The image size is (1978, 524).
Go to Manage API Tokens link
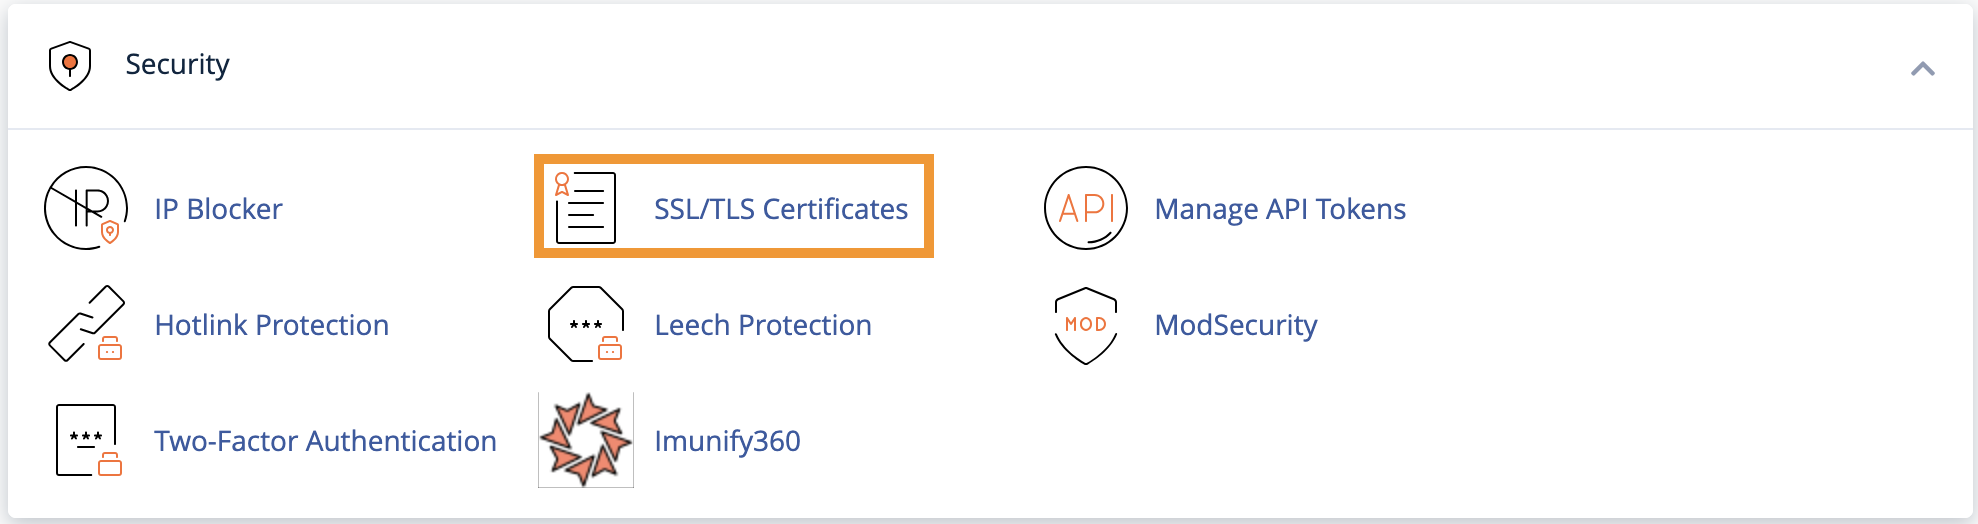coord(1280,209)
